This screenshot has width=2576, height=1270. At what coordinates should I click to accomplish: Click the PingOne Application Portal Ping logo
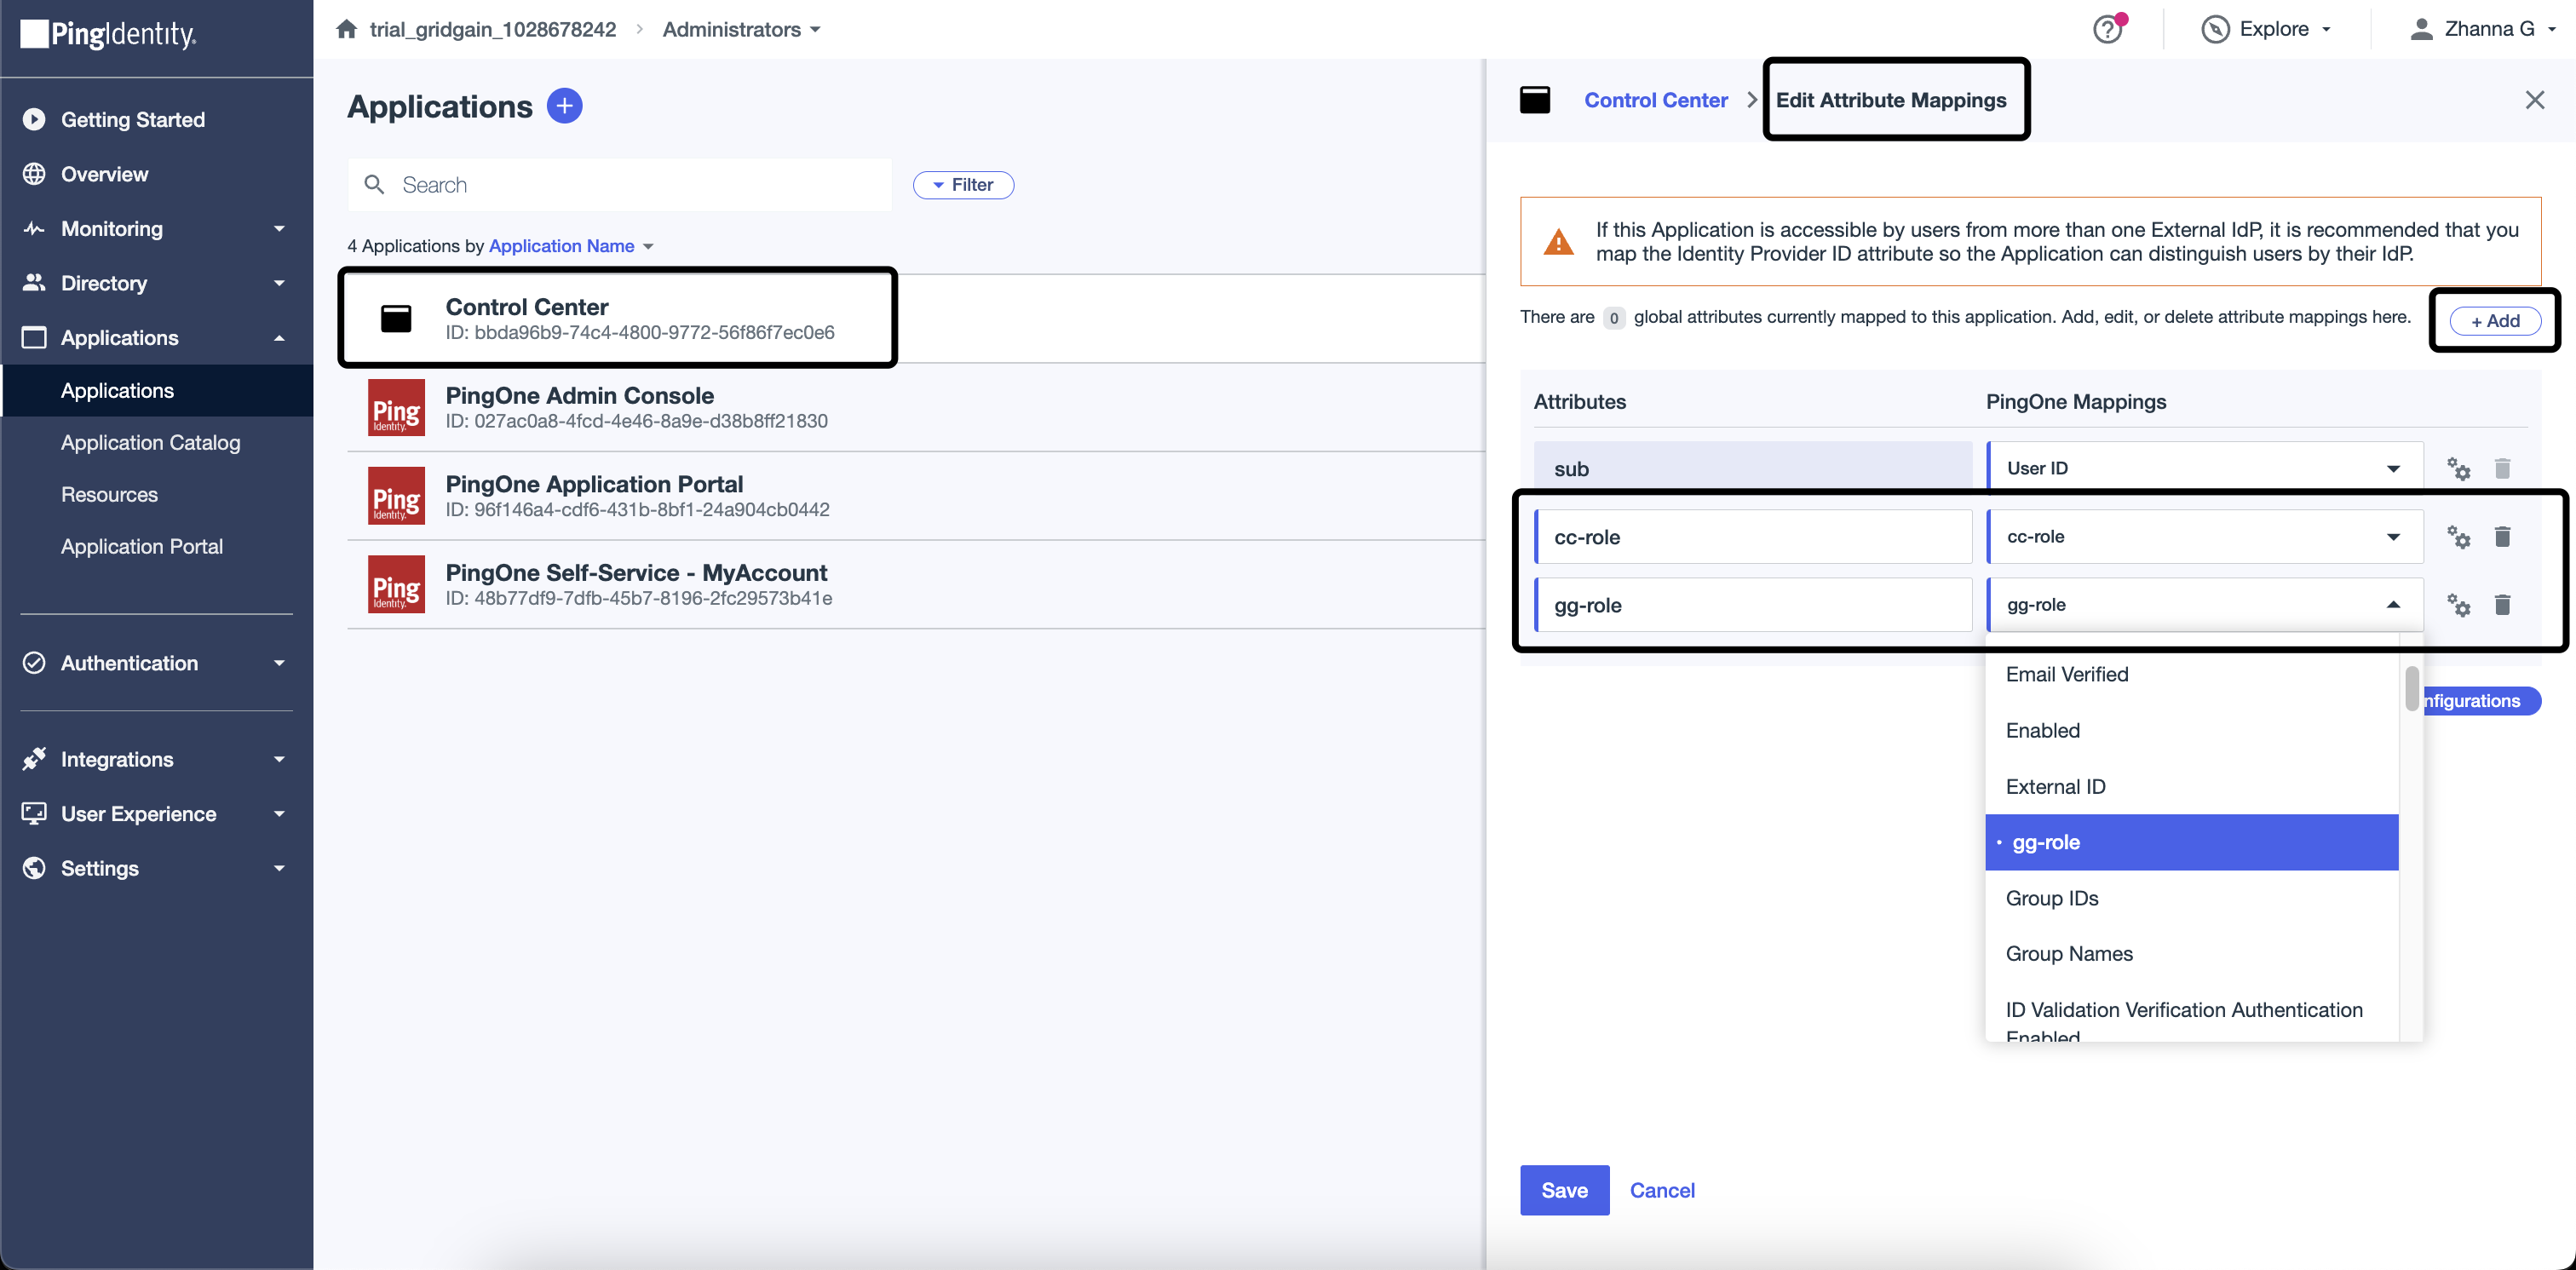(396, 496)
